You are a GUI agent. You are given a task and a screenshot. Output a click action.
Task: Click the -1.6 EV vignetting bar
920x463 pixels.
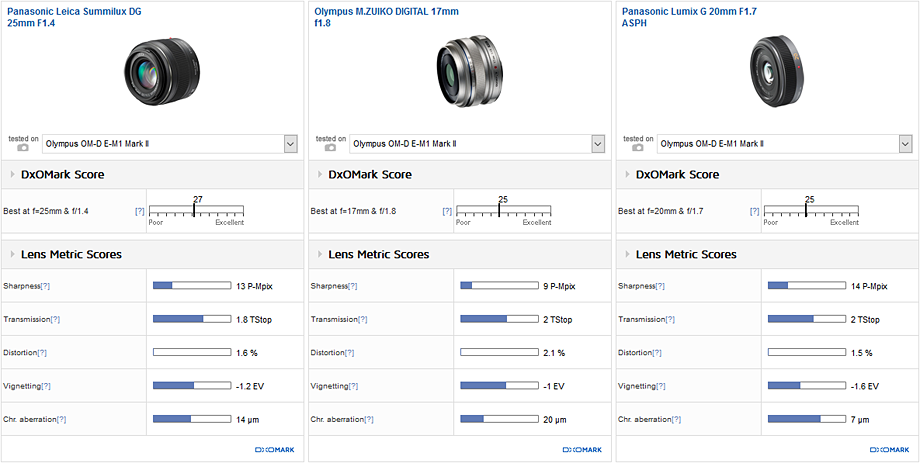[807, 386]
